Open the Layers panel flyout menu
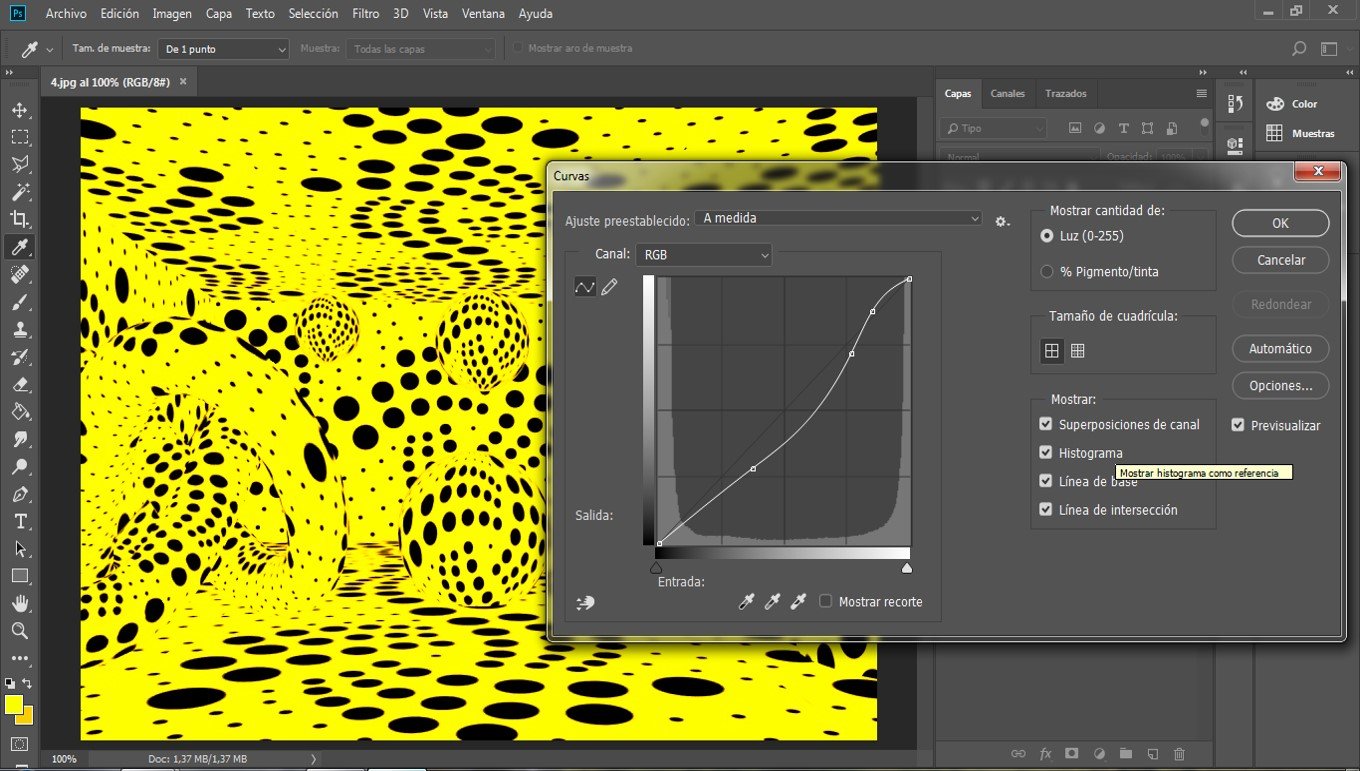 click(x=1201, y=93)
